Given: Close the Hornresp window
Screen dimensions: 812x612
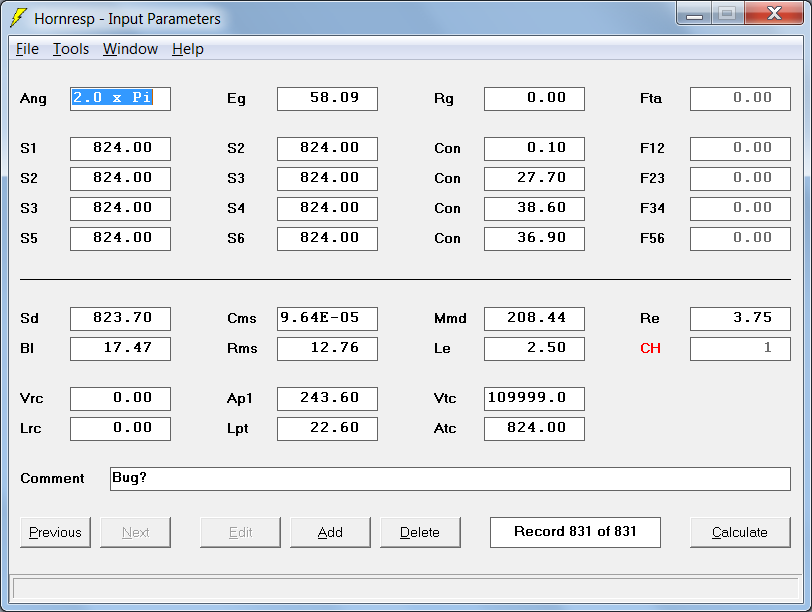Looking at the screenshot, I should (x=775, y=14).
